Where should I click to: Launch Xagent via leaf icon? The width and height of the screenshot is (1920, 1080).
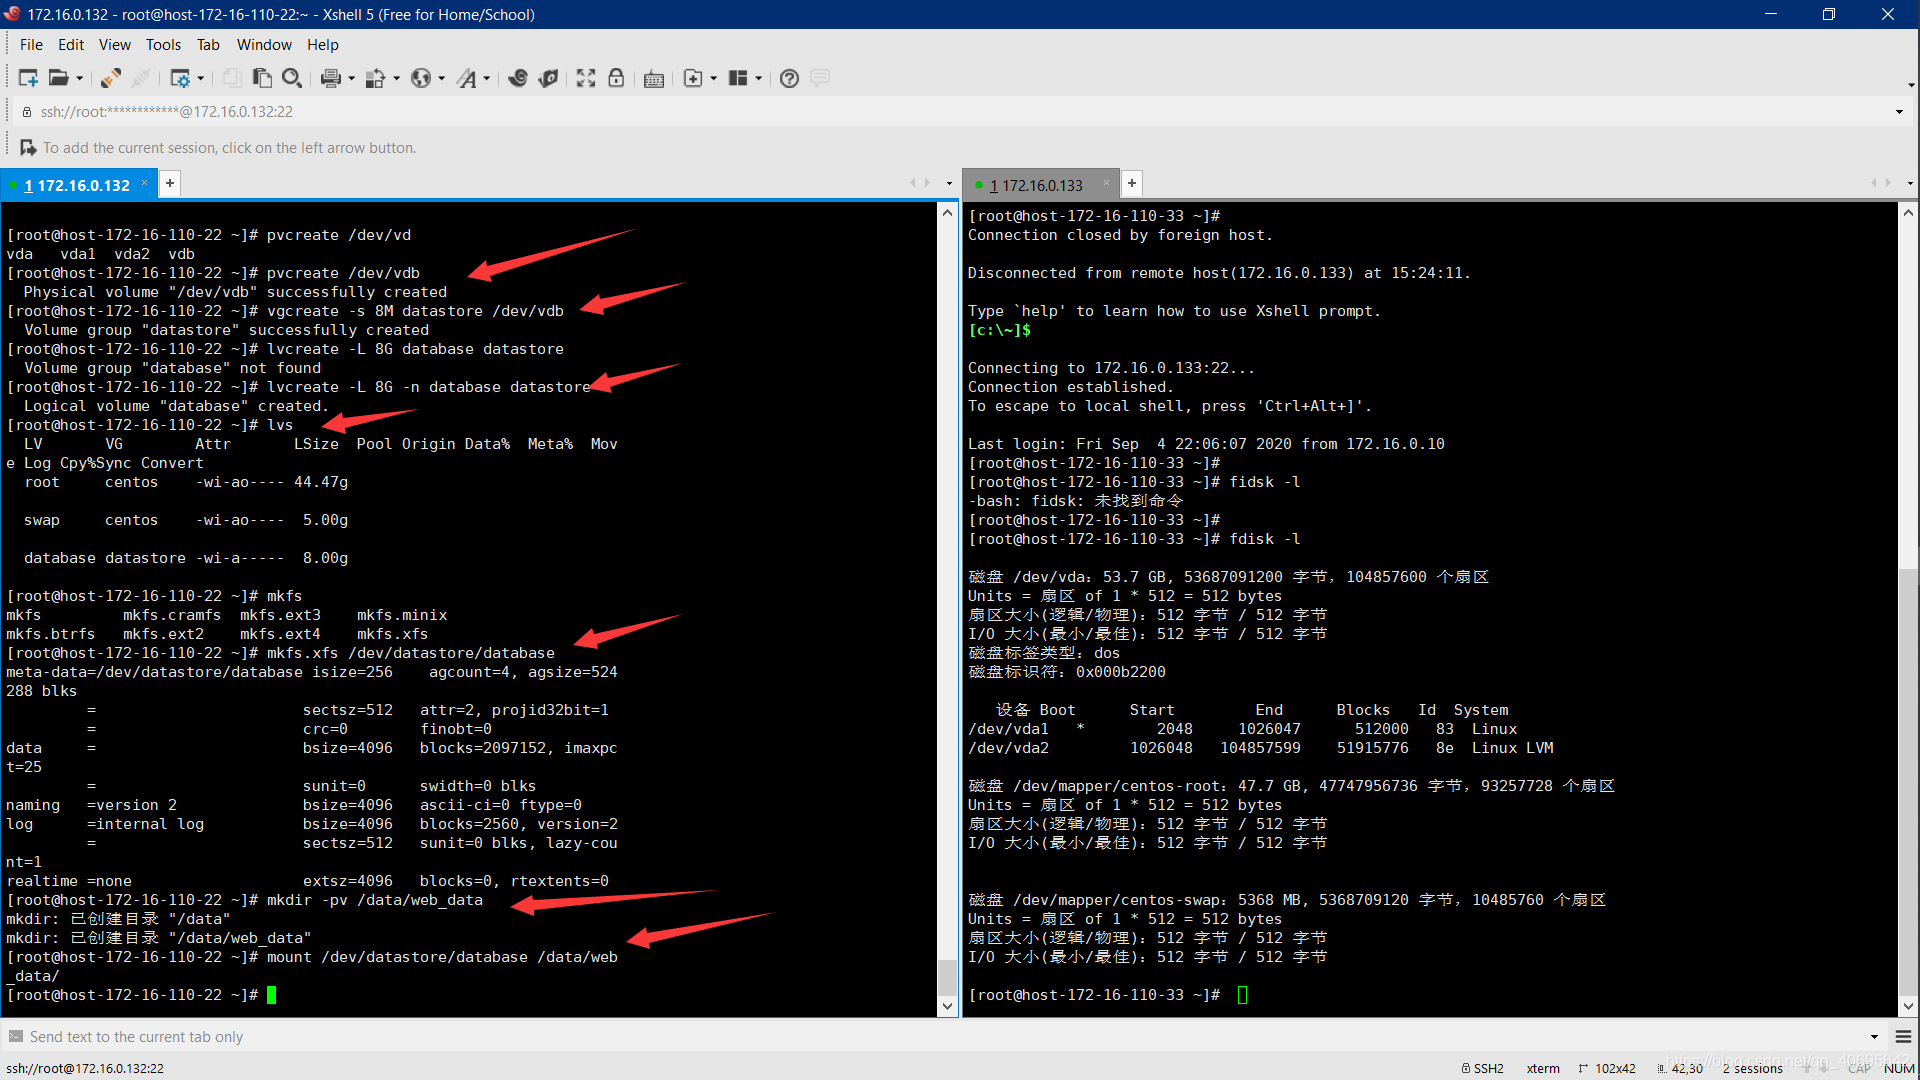pyautogui.click(x=548, y=78)
